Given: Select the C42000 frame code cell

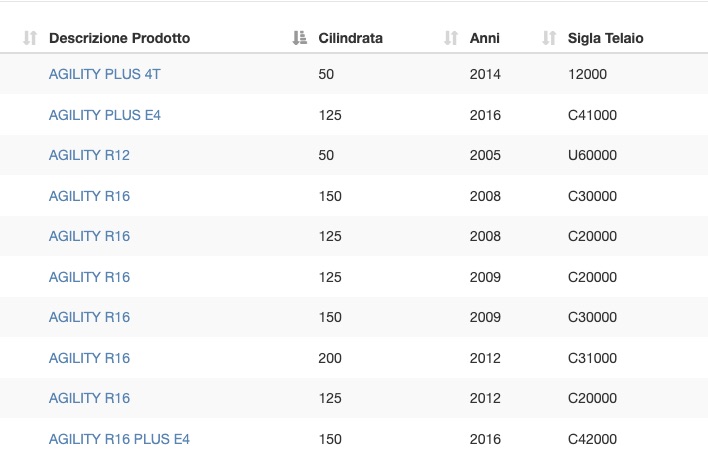Looking at the screenshot, I should [592, 439].
